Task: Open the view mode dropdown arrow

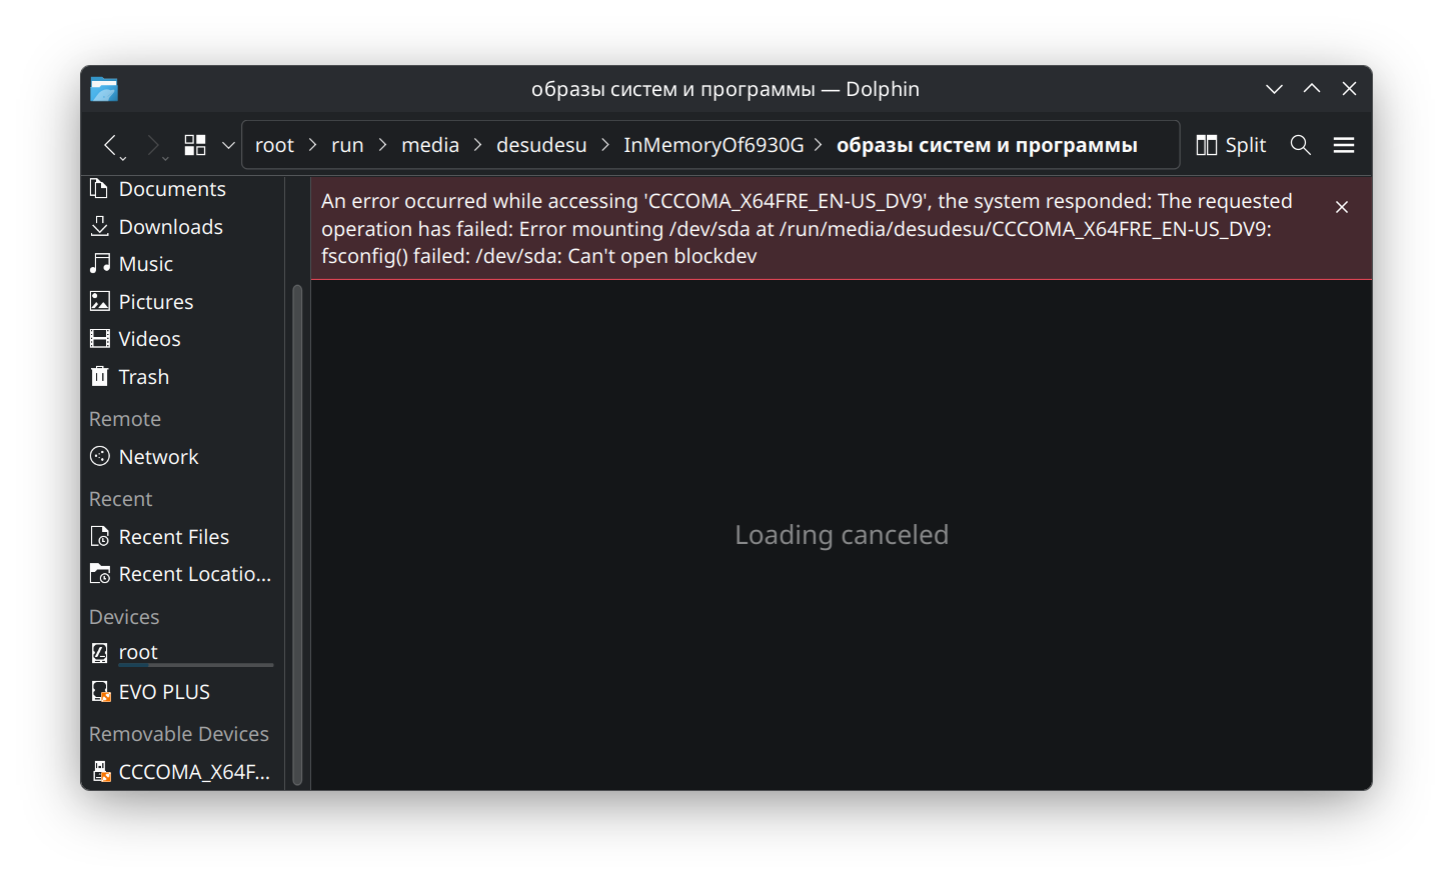Action: tap(228, 146)
